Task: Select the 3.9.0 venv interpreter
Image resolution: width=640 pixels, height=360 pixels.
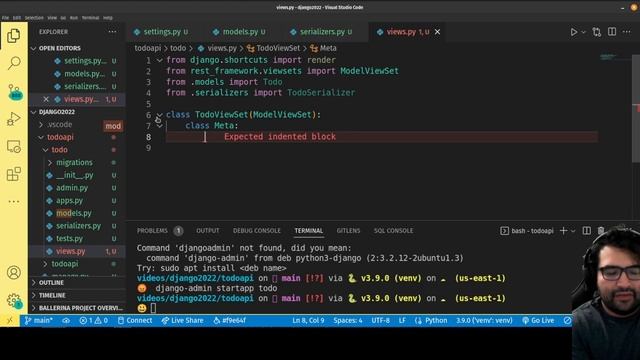Action: pyautogui.click(x=484, y=320)
